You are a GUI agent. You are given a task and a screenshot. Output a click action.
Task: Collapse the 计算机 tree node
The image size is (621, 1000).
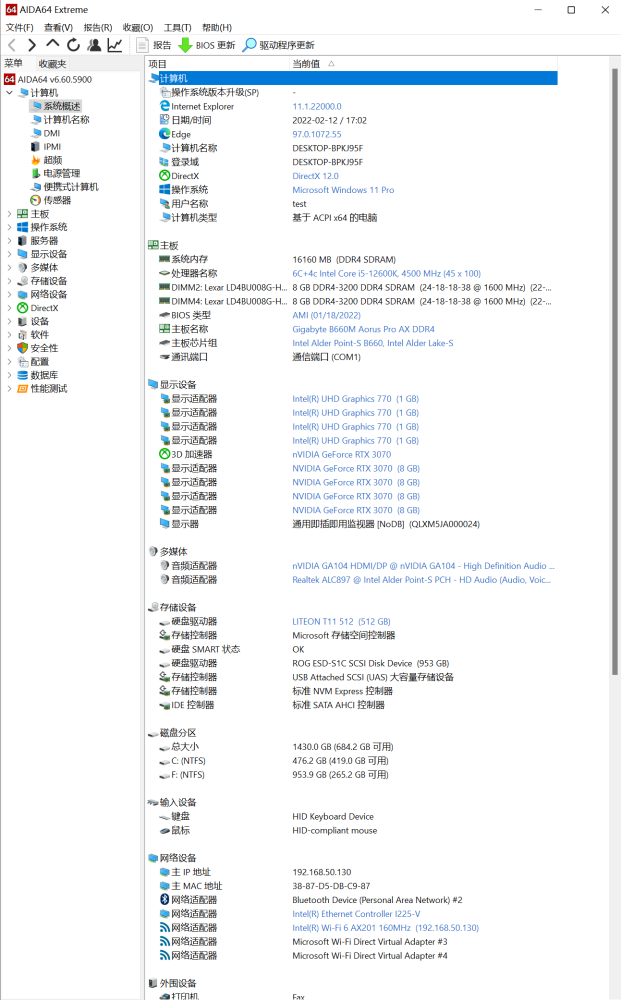click(x=10, y=92)
